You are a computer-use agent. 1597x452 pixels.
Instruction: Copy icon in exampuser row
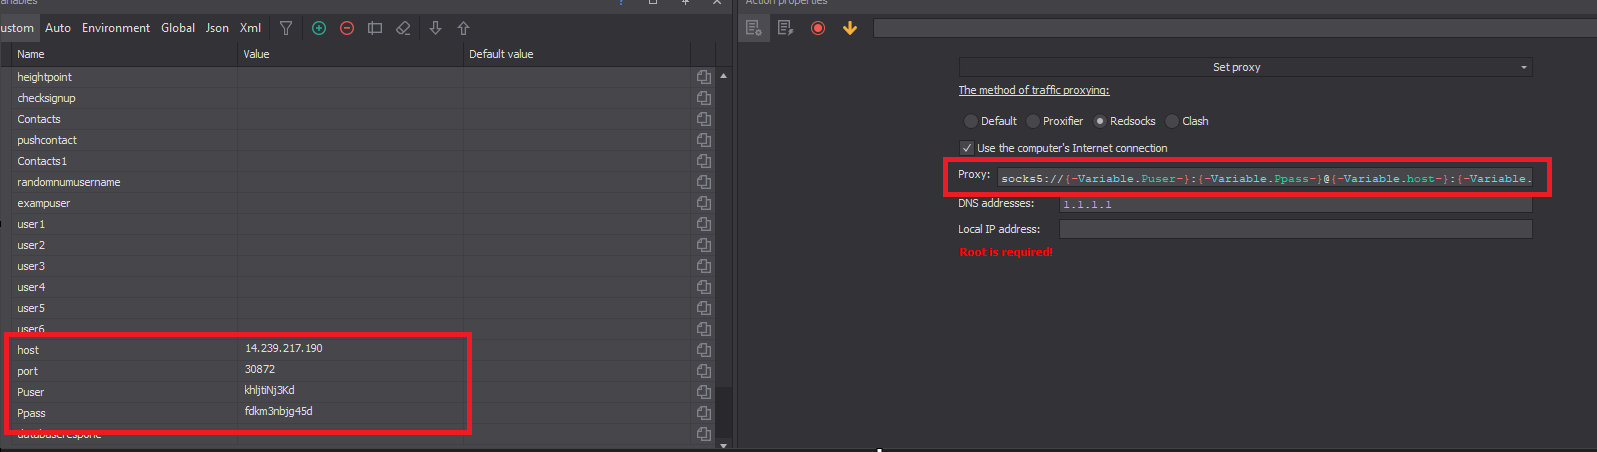[x=704, y=203]
